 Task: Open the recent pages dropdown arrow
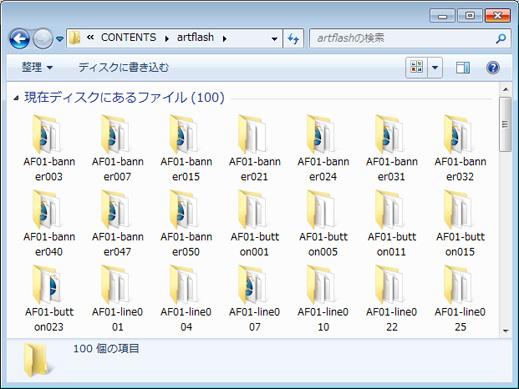(x=60, y=39)
